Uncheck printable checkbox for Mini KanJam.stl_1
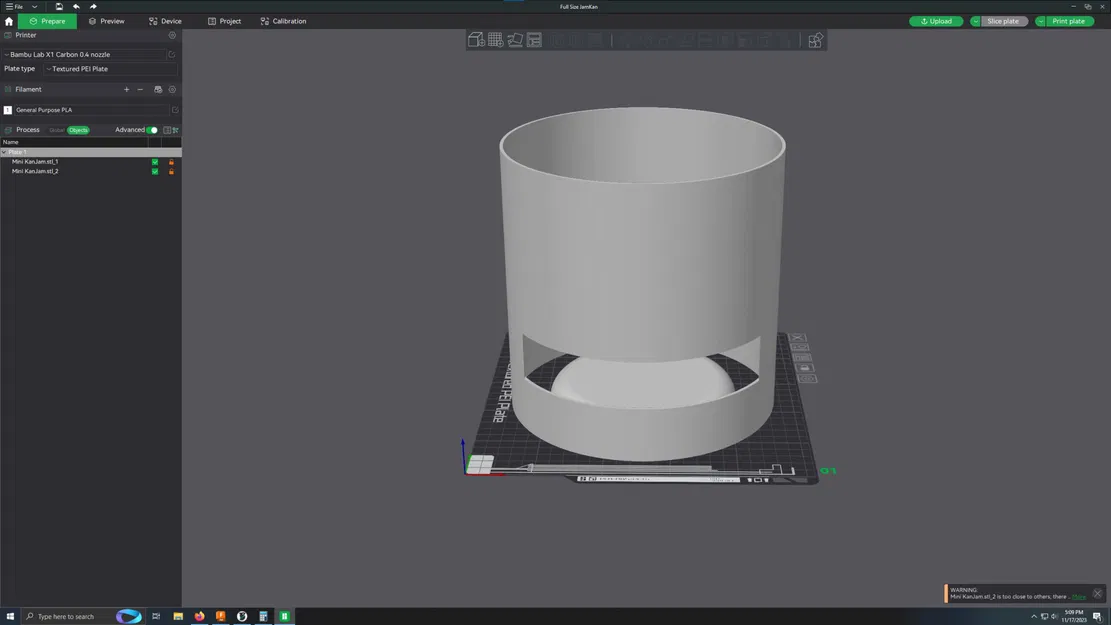The height and width of the screenshot is (625, 1111). [155, 162]
